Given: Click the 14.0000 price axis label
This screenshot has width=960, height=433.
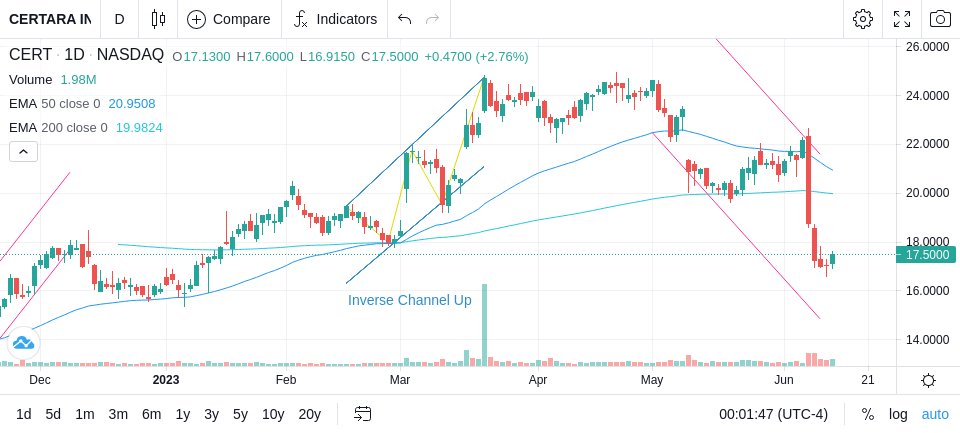Looking at the screenshot, I should click(x=928, y=339).
